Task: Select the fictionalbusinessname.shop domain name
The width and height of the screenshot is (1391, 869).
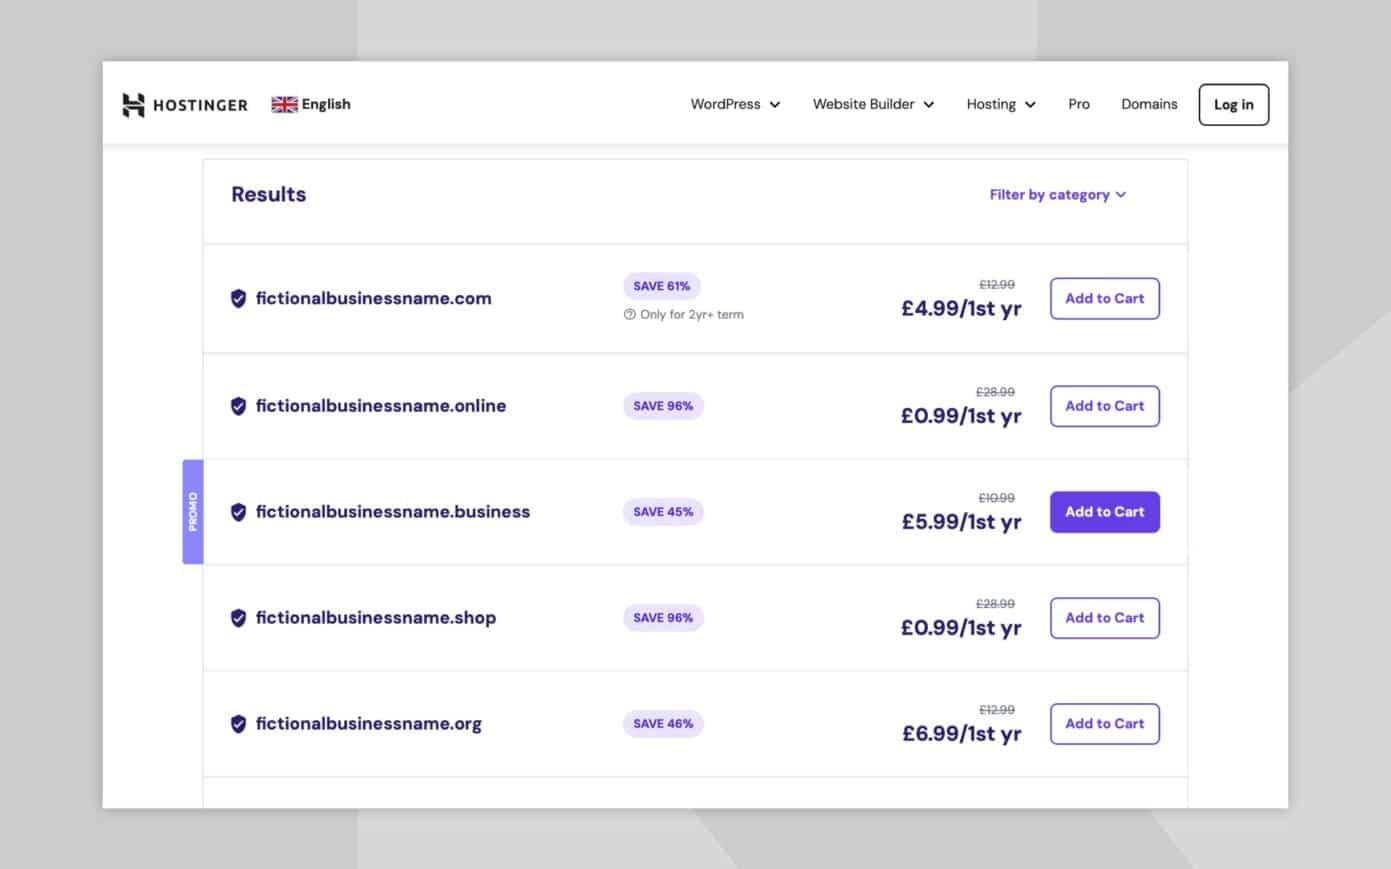Action: point(376,618)
